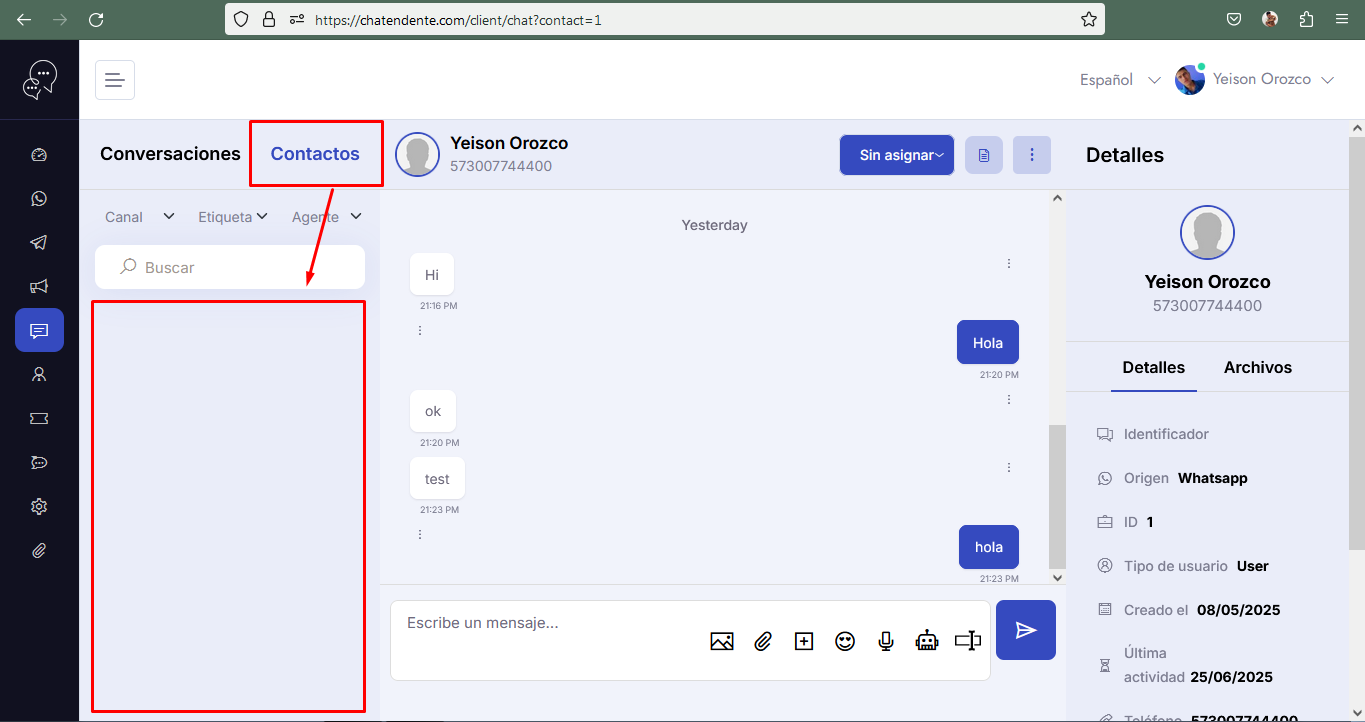Switch to the Contactos tab
Image resolution: width=1365 pixels, height=722 pixels.
pyautogui.click(x=315, y=154)
